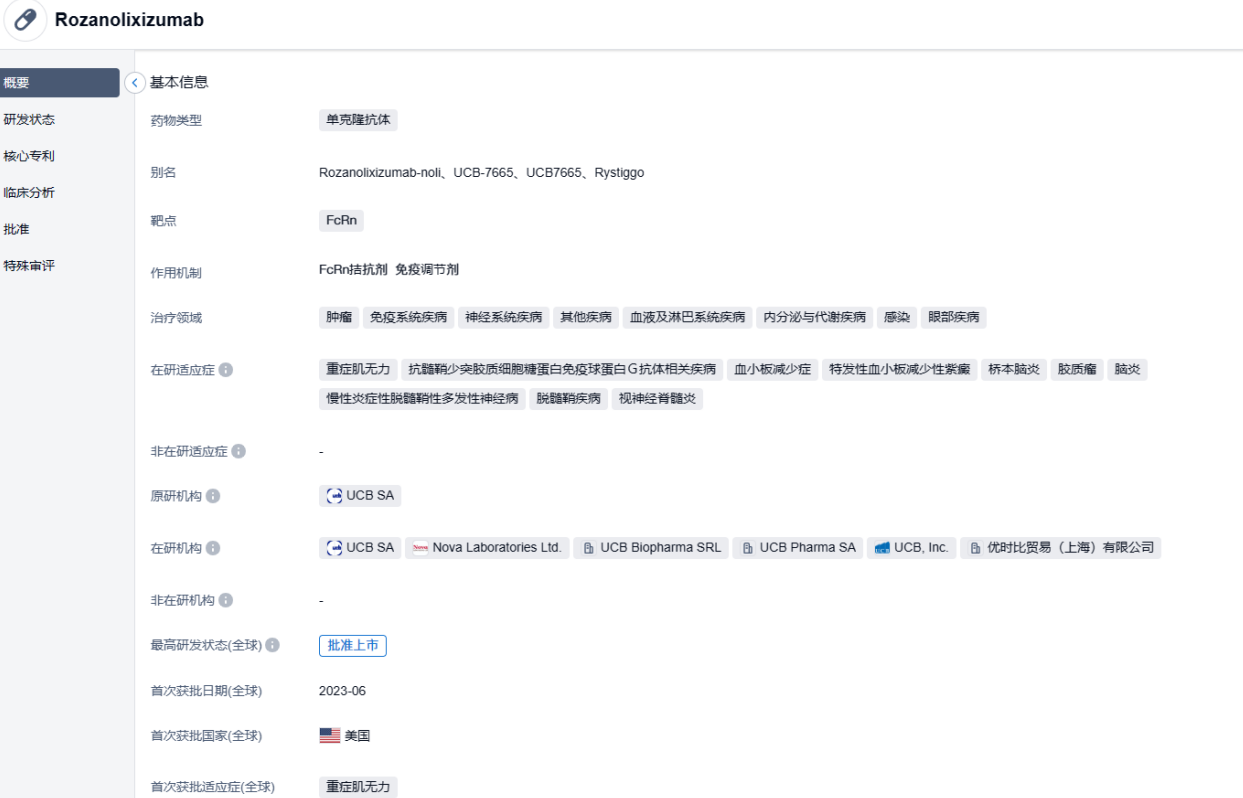Viewport: 1243px width, 798px height.
Task: Click the United States flag icon
Action: click(330, 736)
